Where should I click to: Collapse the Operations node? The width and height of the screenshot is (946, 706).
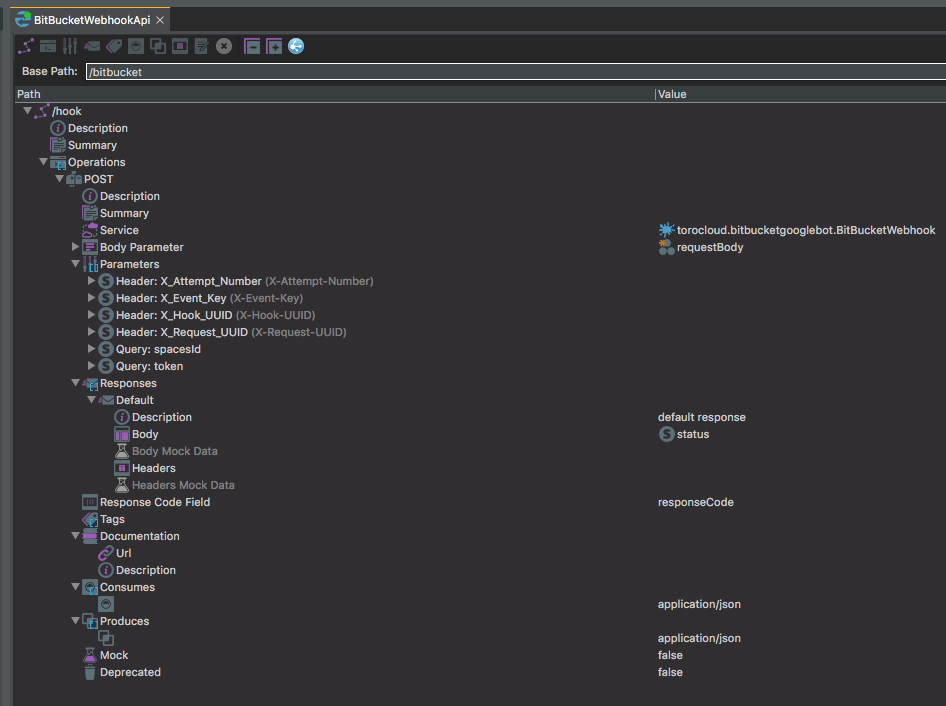[43, 162]
